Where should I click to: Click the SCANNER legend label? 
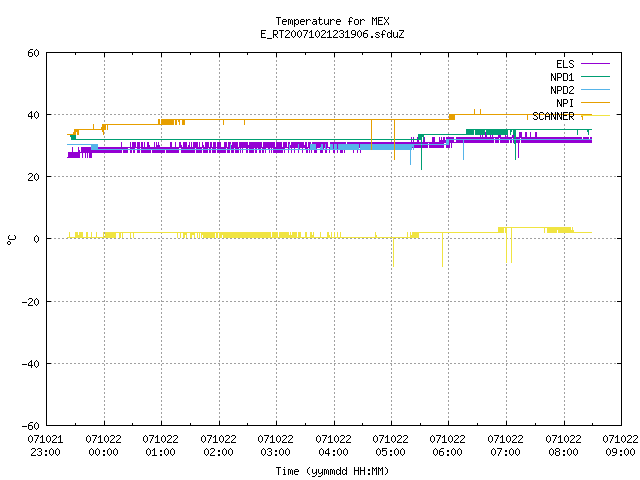click(x=553, y=116)
